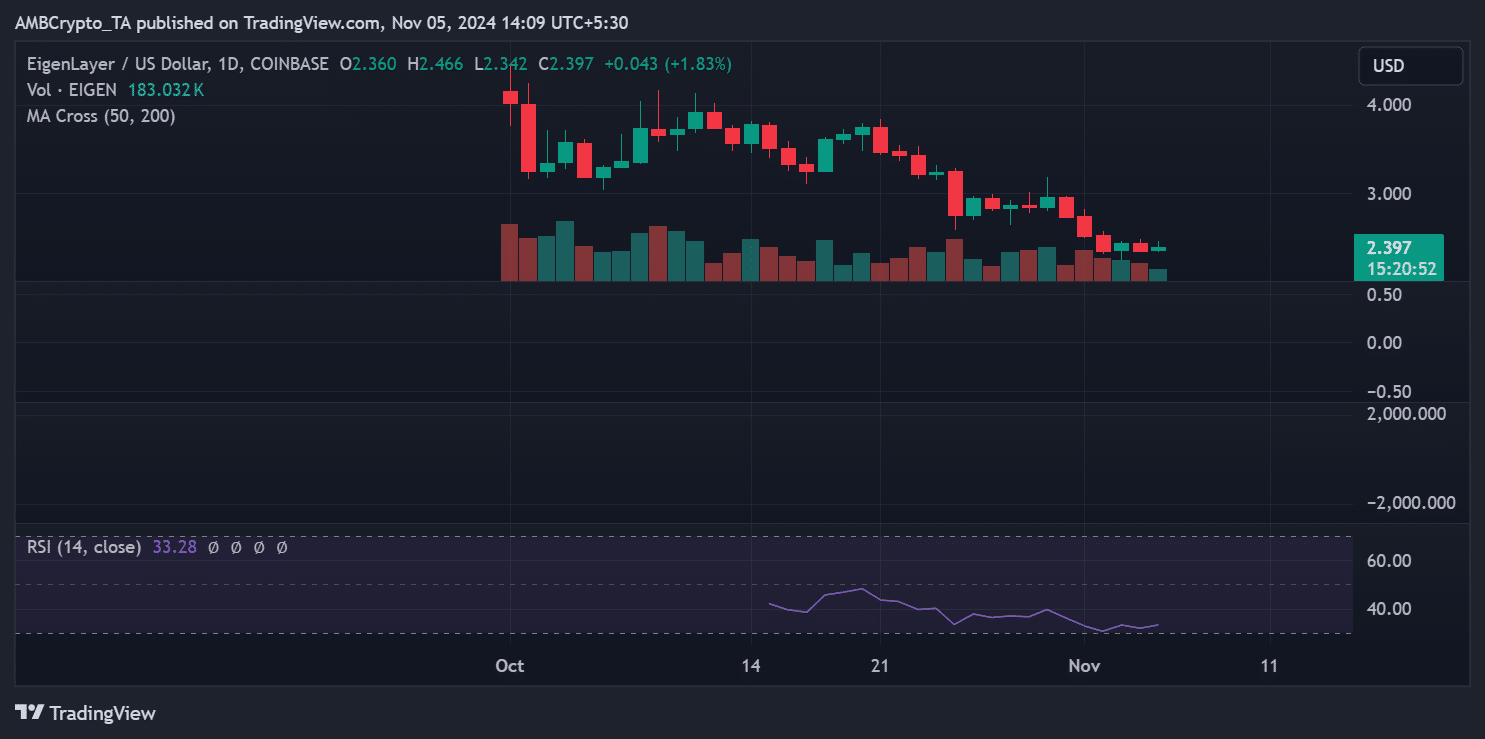The image size is (1485, 739).
Task: Click the Oct date axis label
Action: tap(510, 666)
